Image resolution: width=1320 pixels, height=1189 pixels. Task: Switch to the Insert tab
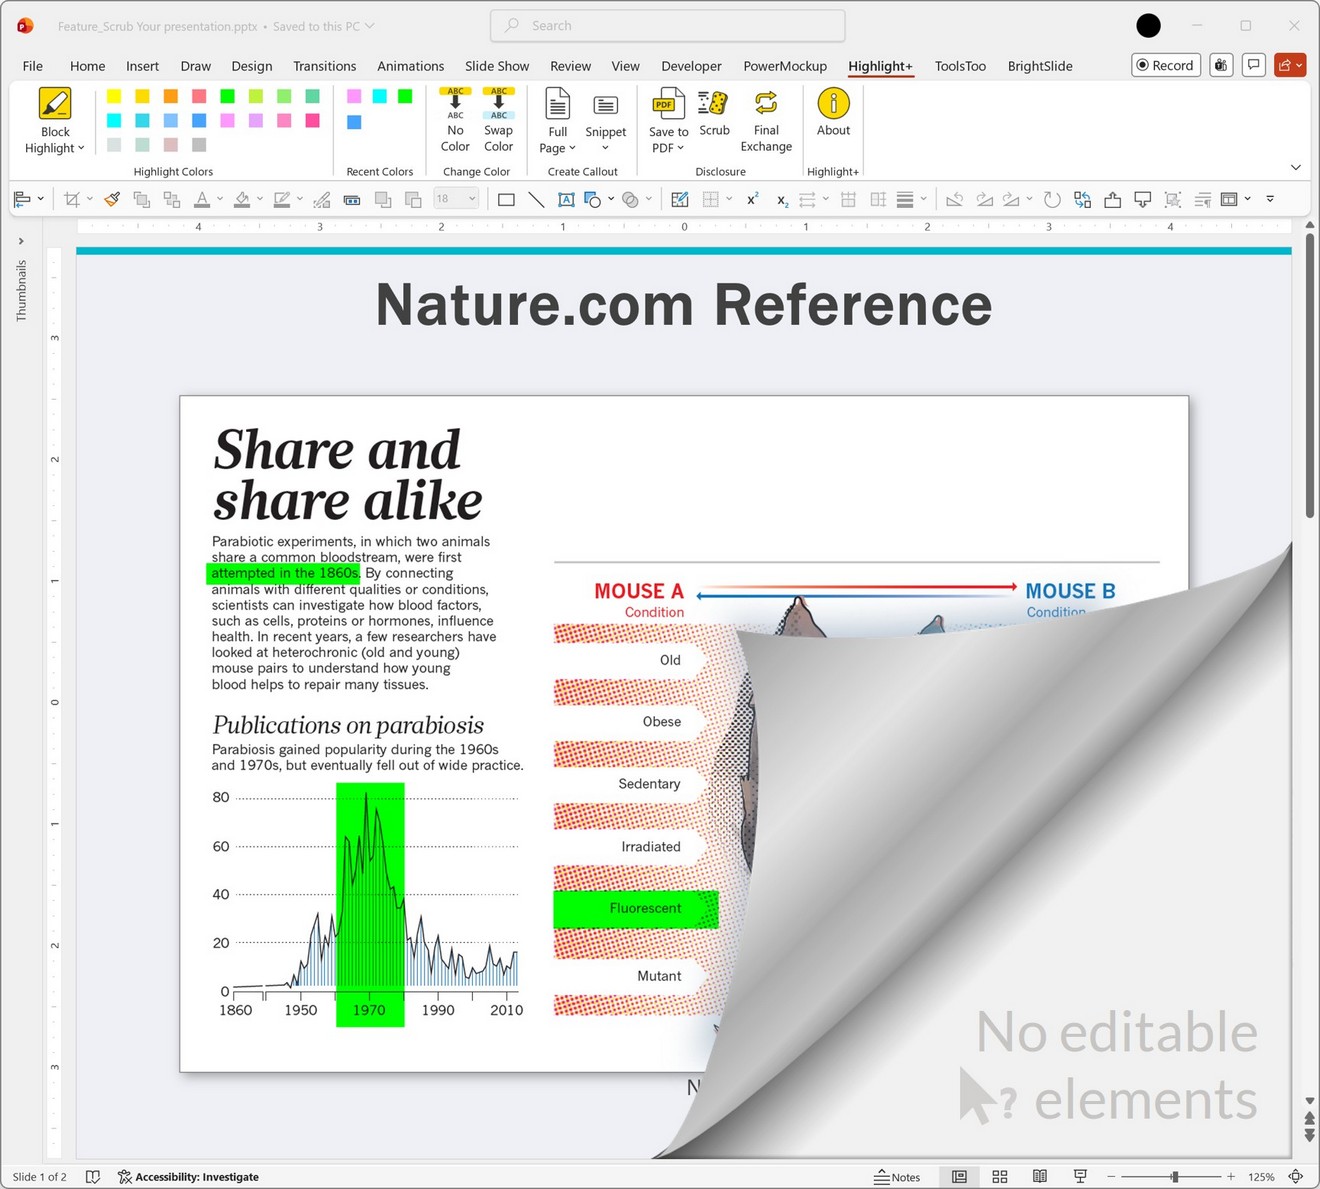coord(142,66)
